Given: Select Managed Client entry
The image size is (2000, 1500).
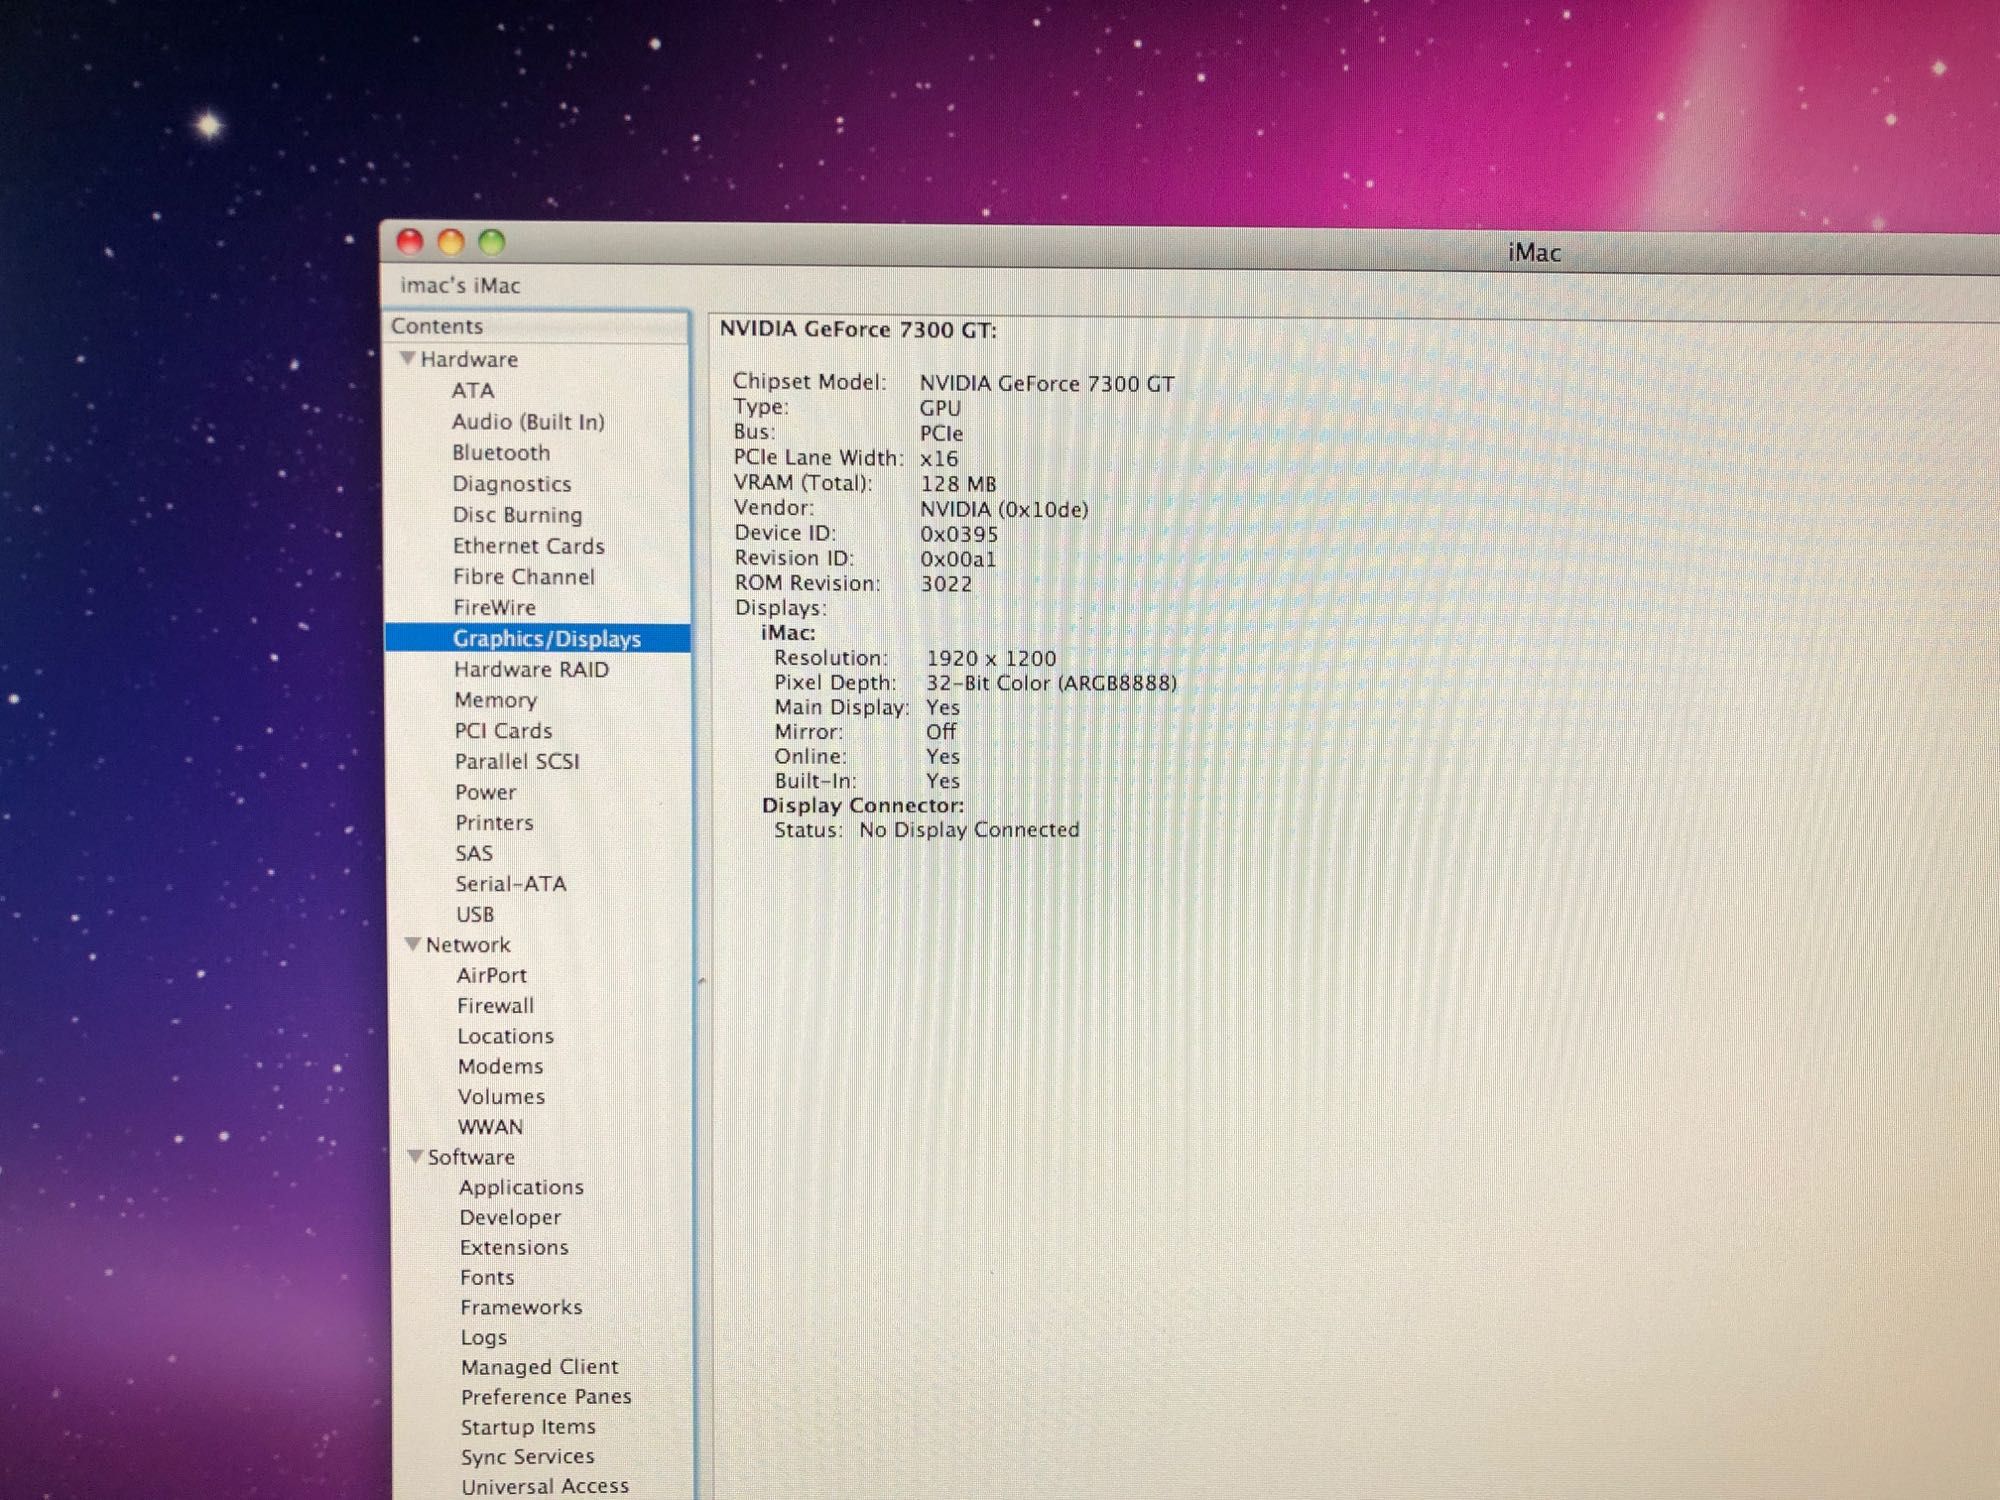Looking at the screenshot, I should click(539, 1367).
